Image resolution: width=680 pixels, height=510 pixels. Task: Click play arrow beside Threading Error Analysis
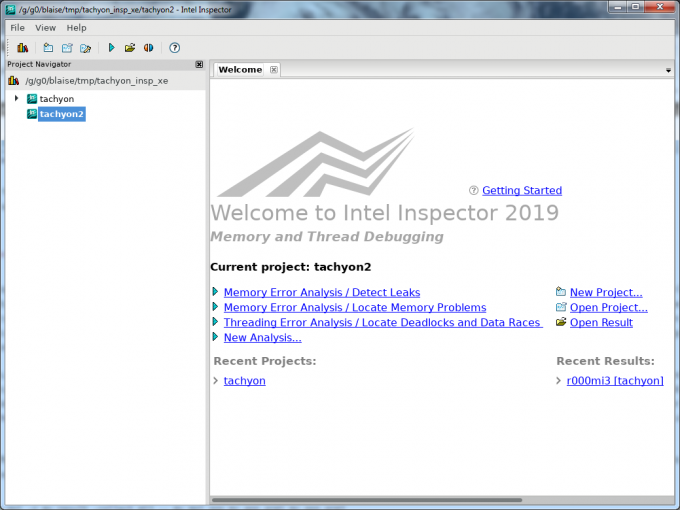(x=215, y=322)
